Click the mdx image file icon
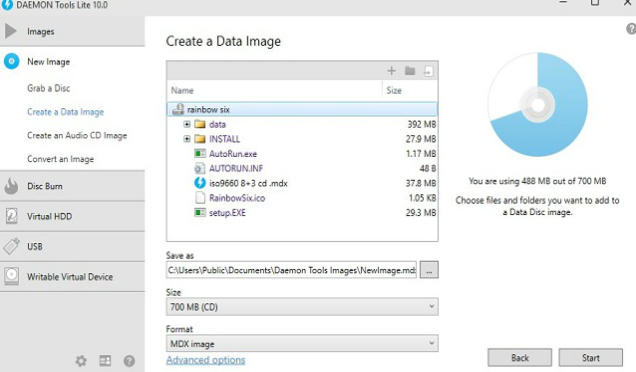 click(200, 183)
